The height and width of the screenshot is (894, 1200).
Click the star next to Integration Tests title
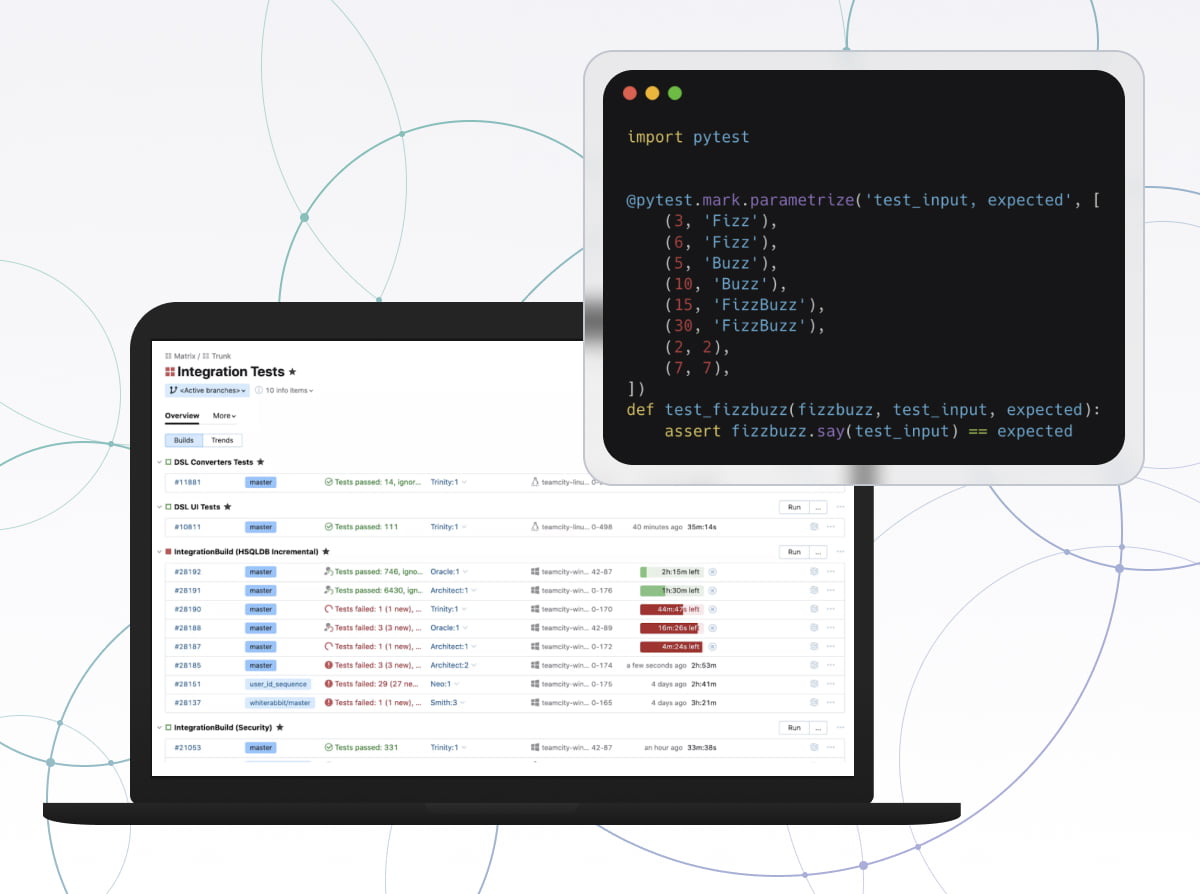292,372
